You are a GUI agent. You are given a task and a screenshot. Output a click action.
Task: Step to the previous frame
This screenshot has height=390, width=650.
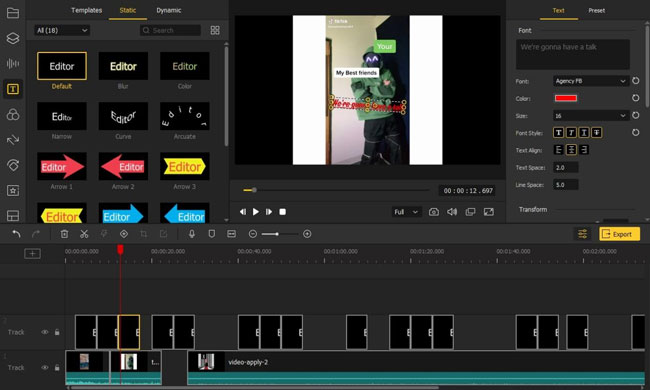(x=243, y=212)
